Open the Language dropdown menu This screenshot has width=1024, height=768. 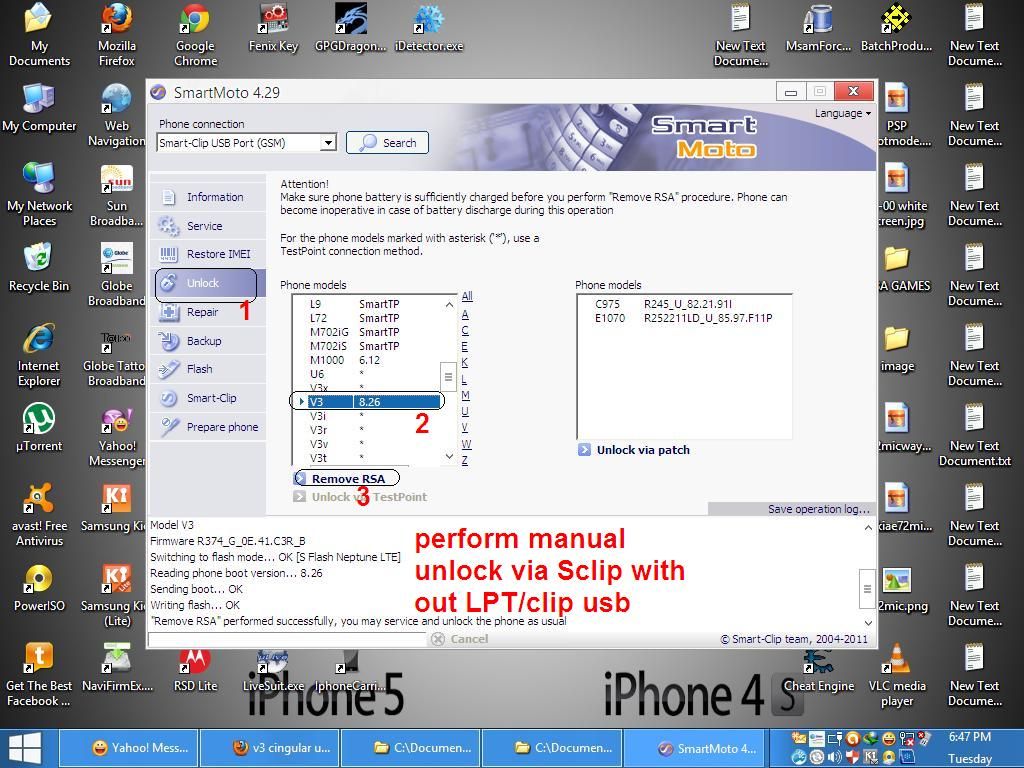842,113
